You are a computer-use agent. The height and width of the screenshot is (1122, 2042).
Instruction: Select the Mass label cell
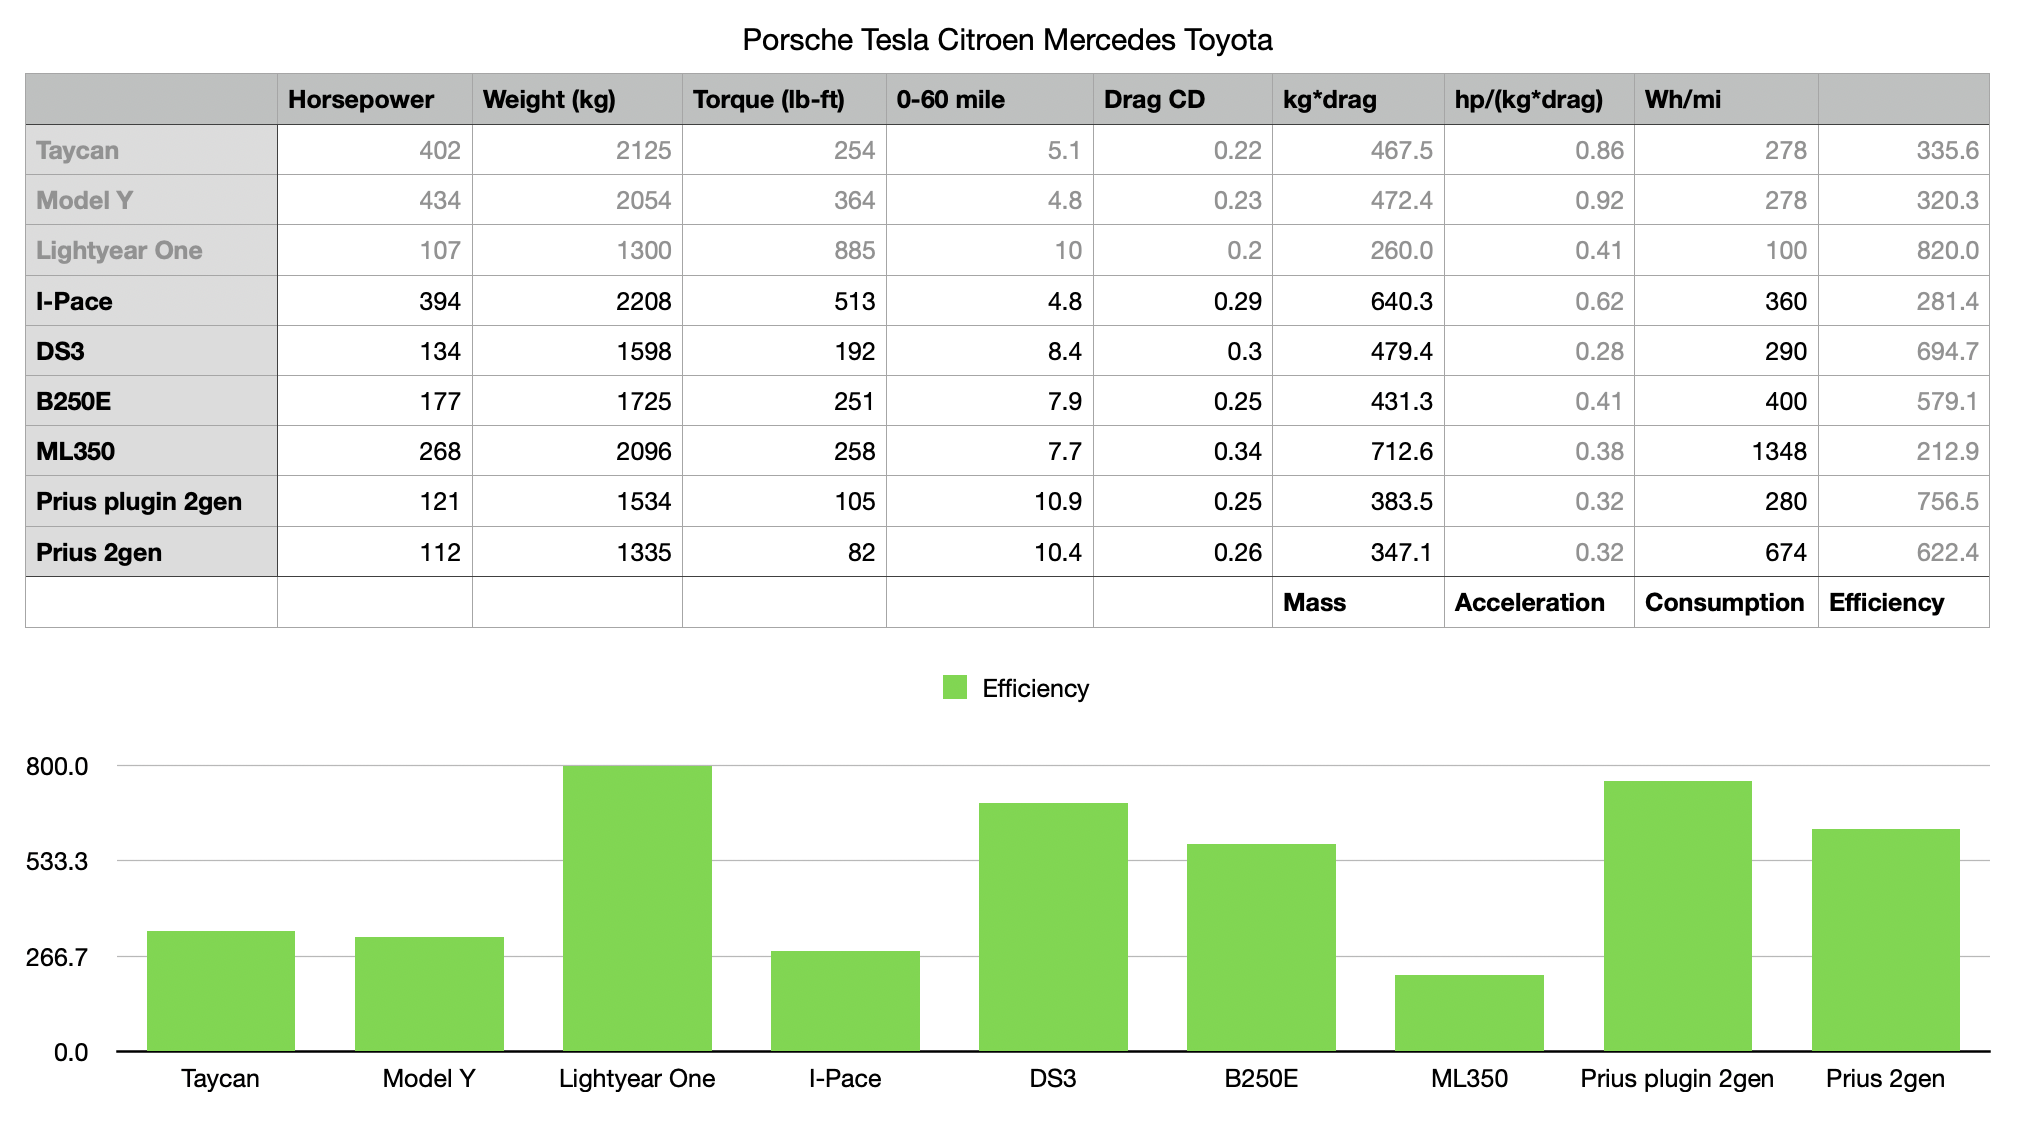click(1315, 602)
